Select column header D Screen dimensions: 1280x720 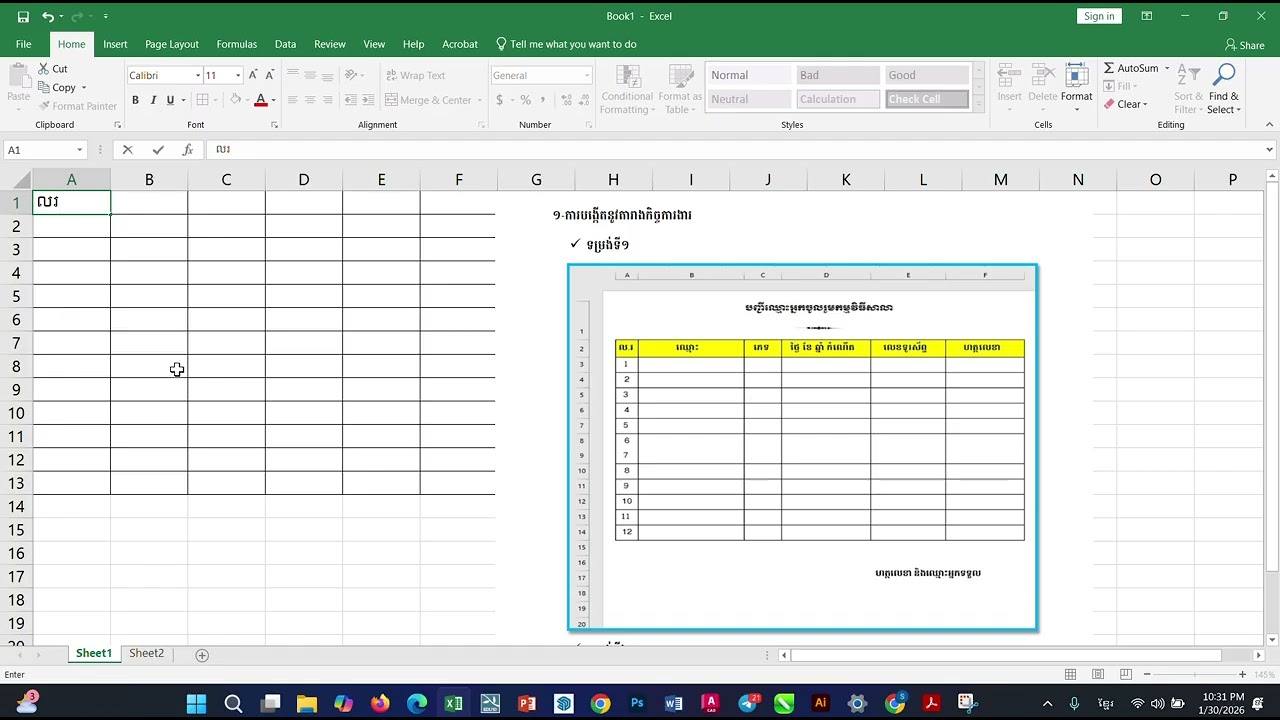pyautogui.click(x=304, y=180)
